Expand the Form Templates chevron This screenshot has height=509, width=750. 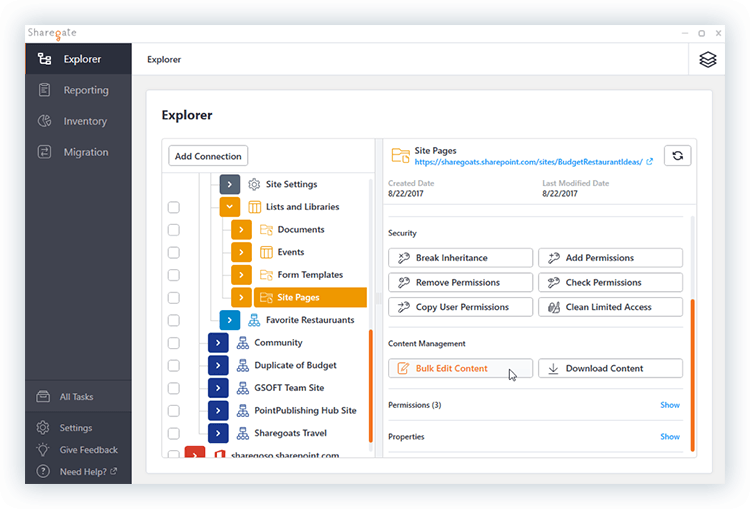click(x=242, y=275)
